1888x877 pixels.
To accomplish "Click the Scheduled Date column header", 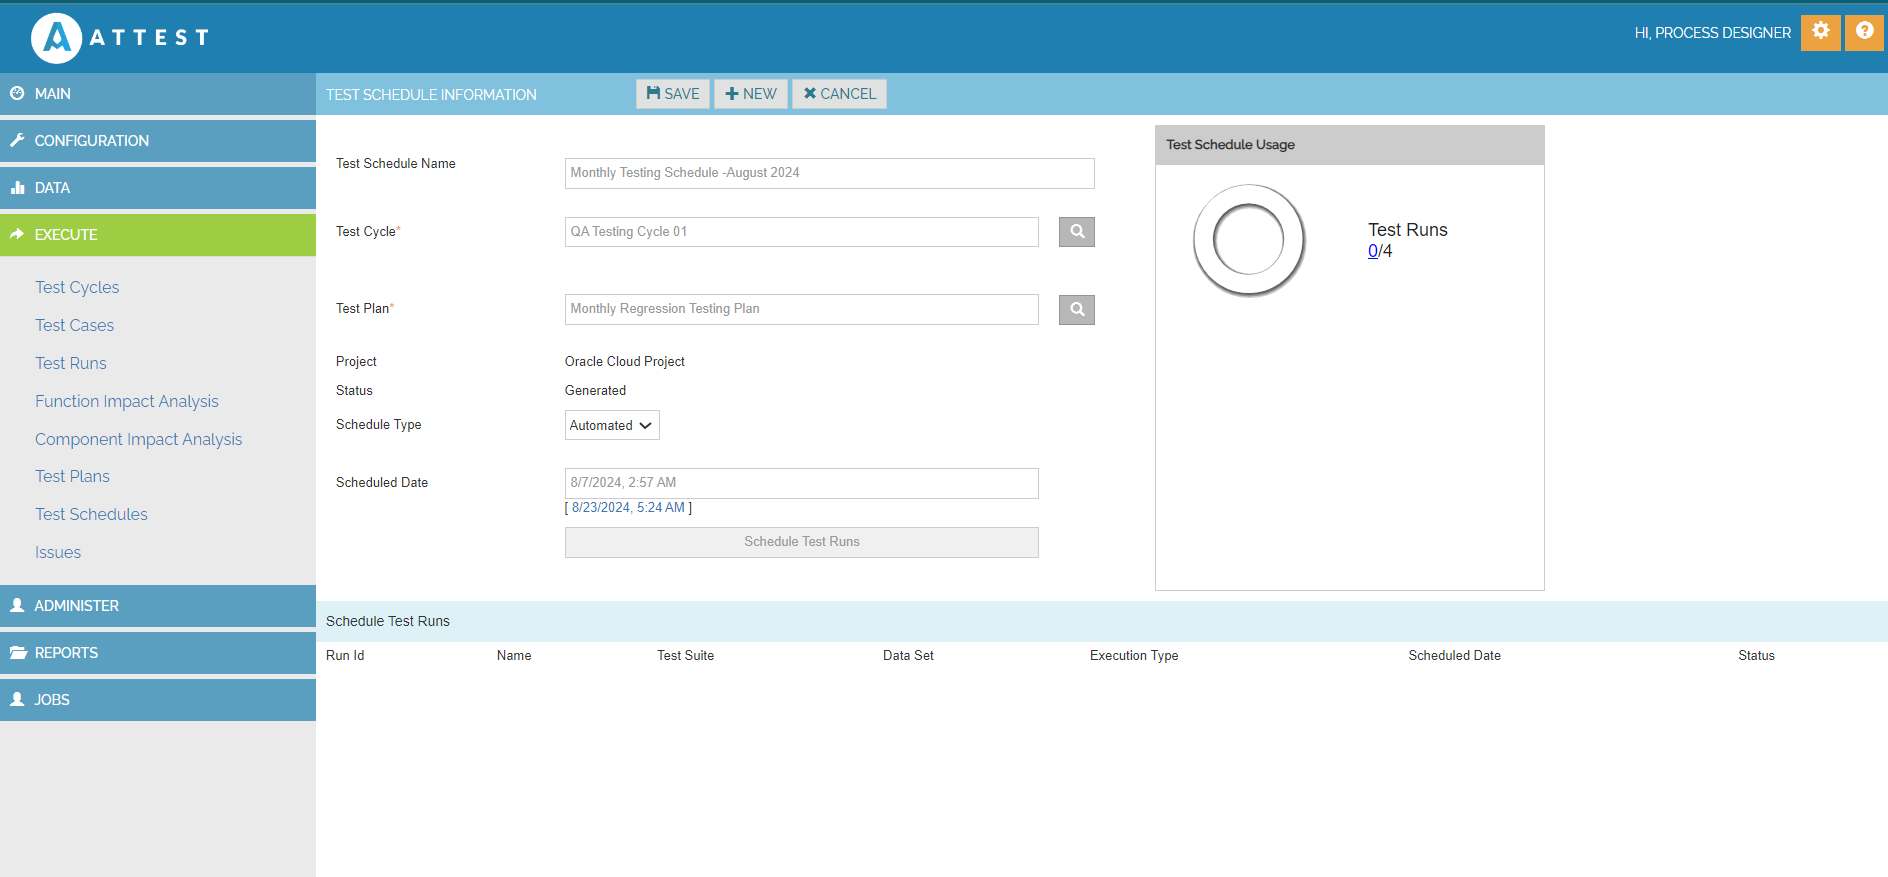I will tap(1454, 656).
